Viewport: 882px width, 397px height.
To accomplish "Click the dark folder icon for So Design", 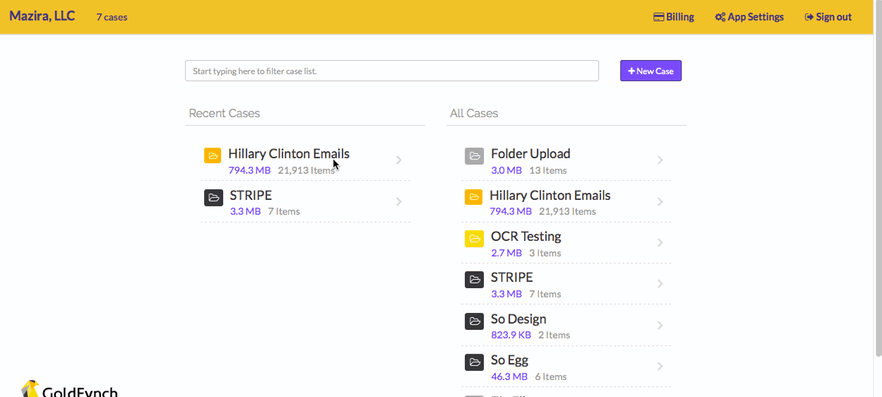I will (474, 321).
